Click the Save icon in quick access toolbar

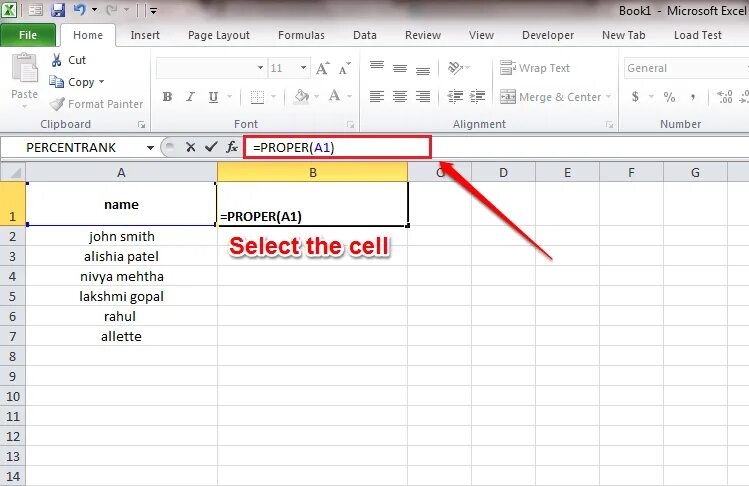58,10
